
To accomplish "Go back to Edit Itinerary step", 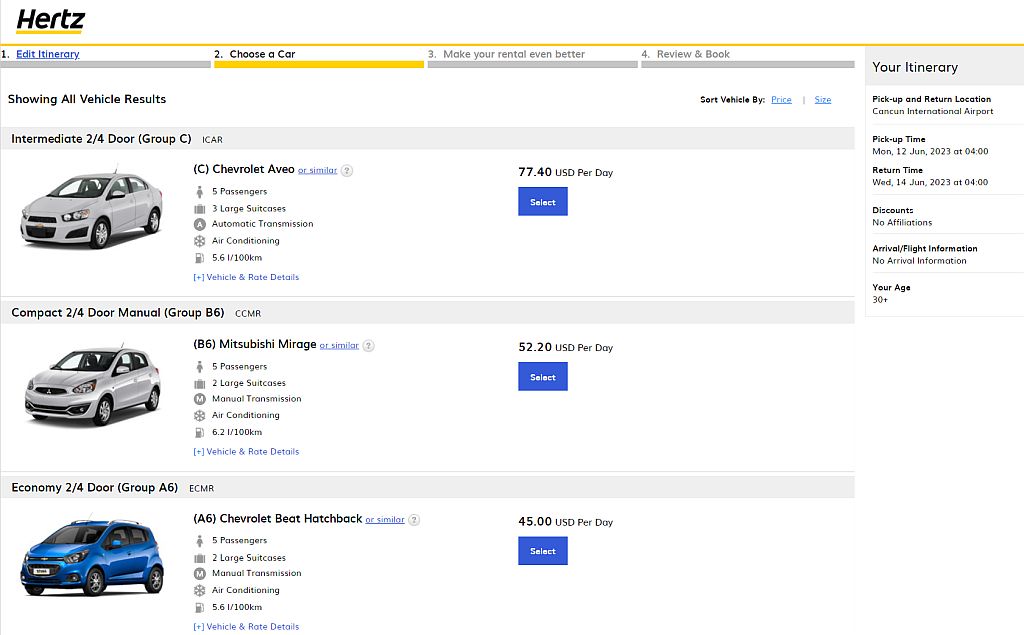I will (x=47, y=54).
